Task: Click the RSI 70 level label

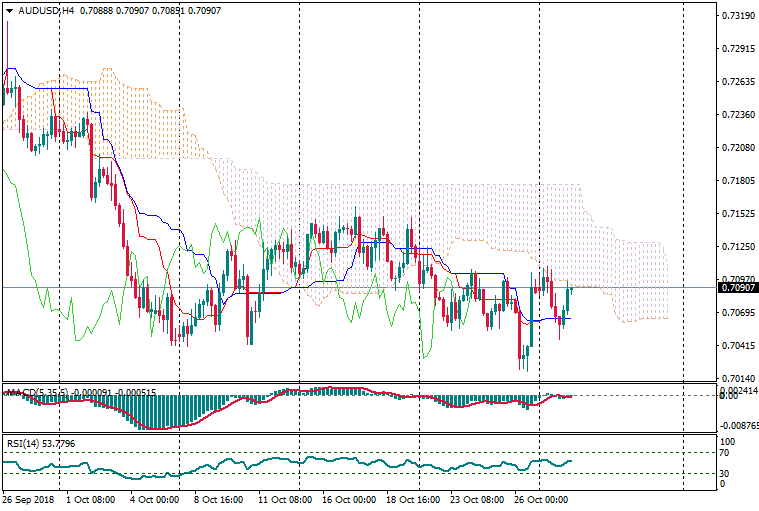Action: coord(726,453)
